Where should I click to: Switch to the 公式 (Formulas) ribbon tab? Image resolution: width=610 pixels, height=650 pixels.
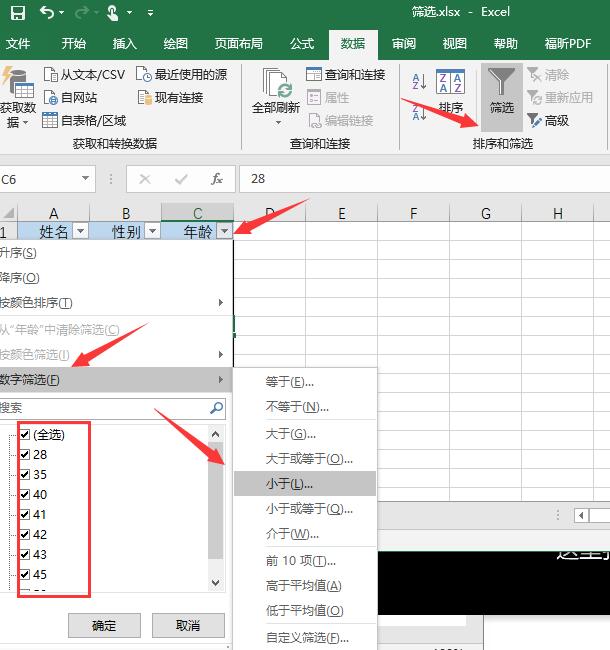coord(301,44)
